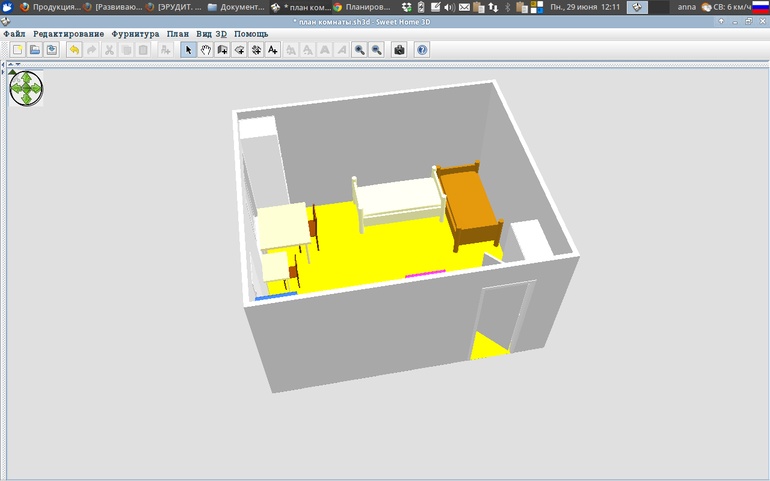
Task: Click the New home toolbar icon
Action: click(x=17, y=50)
